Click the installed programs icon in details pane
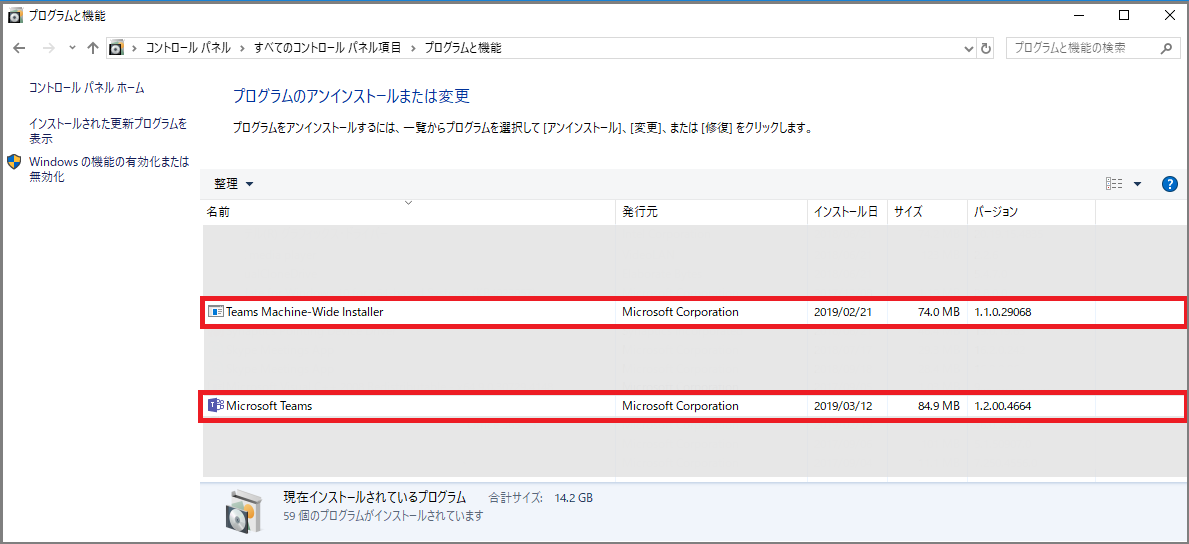 (243, 509)
